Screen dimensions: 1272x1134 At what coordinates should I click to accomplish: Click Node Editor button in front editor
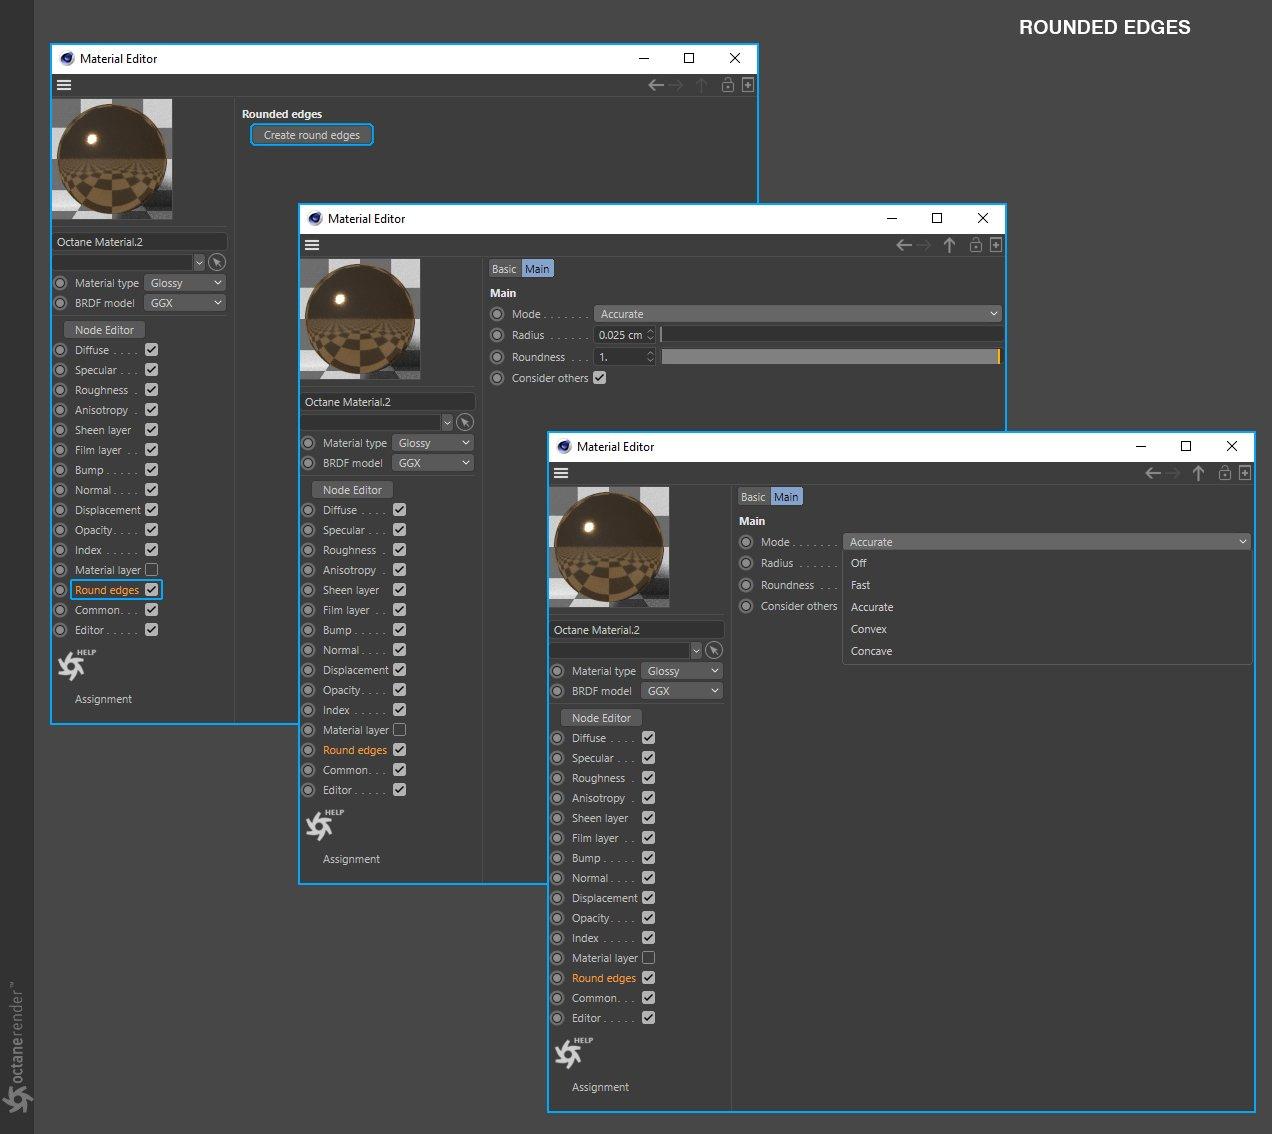point(601,718)
